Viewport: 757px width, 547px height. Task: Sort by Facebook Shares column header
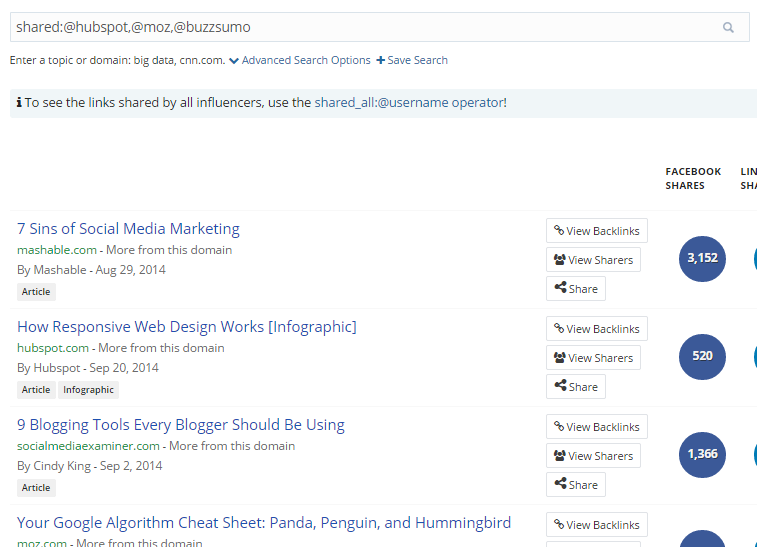[693, 179]
